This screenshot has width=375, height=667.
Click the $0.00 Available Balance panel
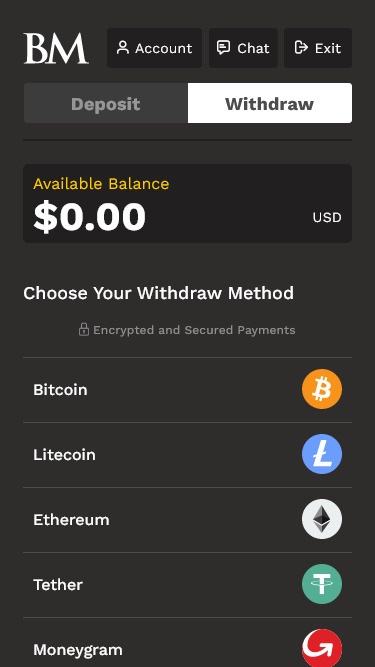click(188, 204)
